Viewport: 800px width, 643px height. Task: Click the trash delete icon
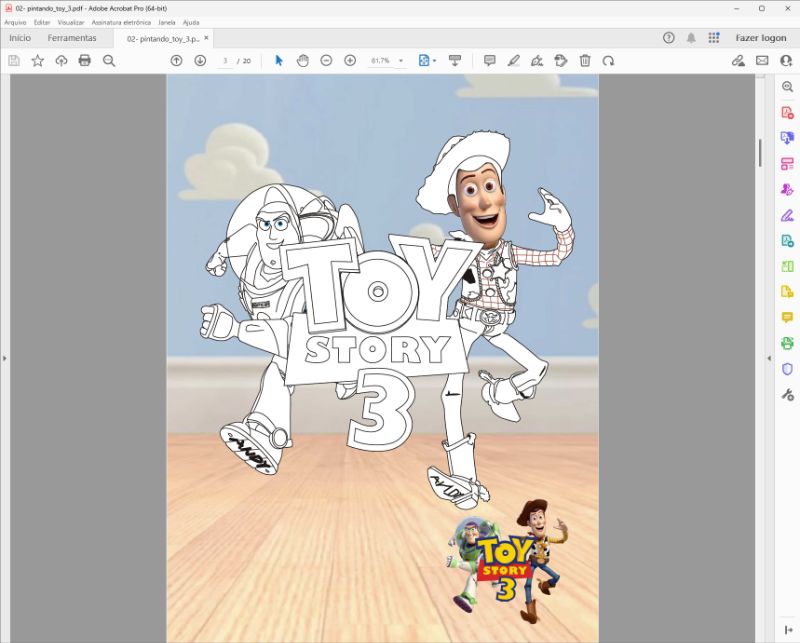point(585,61)
